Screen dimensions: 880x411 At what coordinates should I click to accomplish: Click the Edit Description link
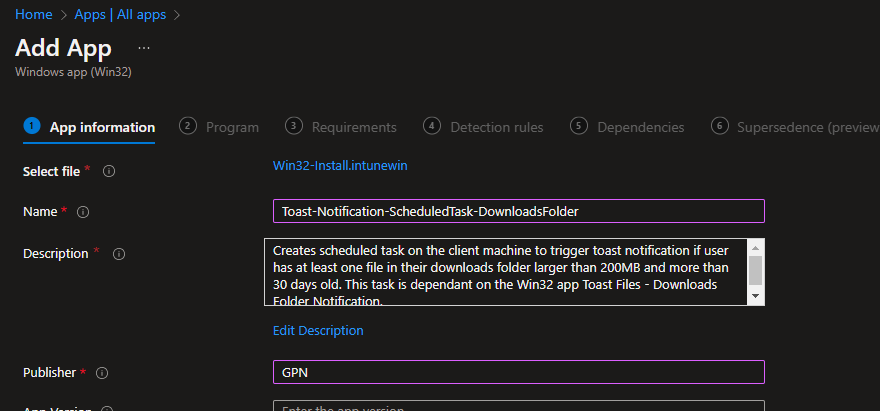coord(318,330)
